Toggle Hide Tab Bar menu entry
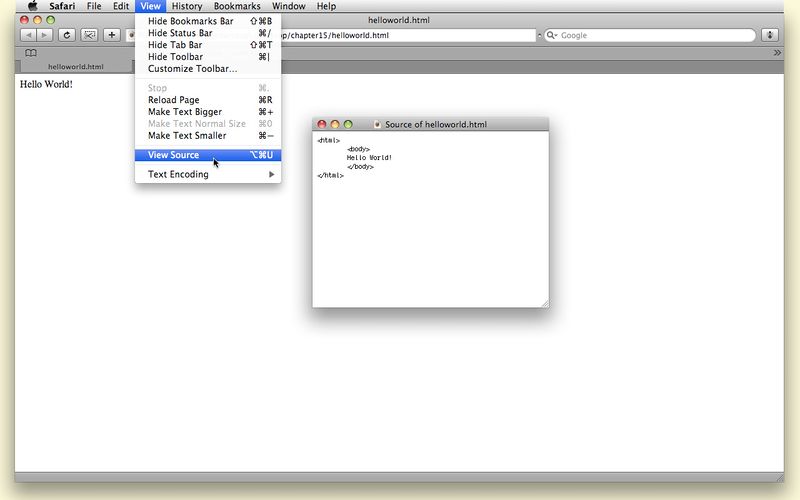 (175, 45)
